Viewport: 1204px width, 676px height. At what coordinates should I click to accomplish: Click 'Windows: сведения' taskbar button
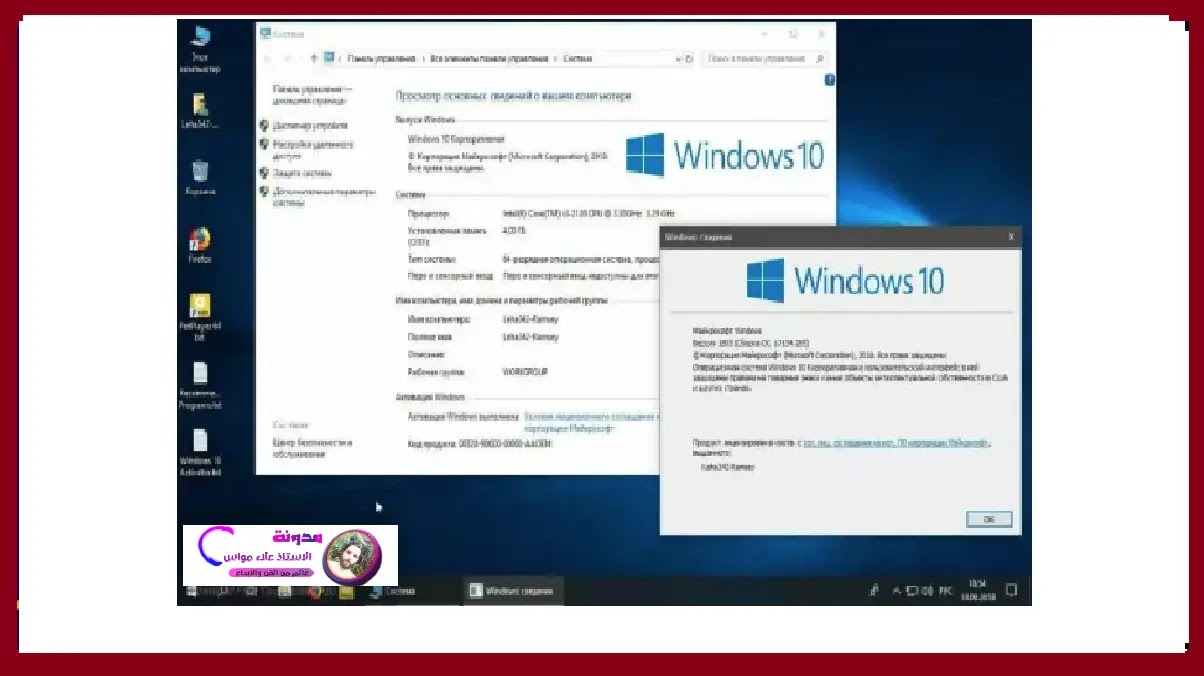click(x=514, y=591)
